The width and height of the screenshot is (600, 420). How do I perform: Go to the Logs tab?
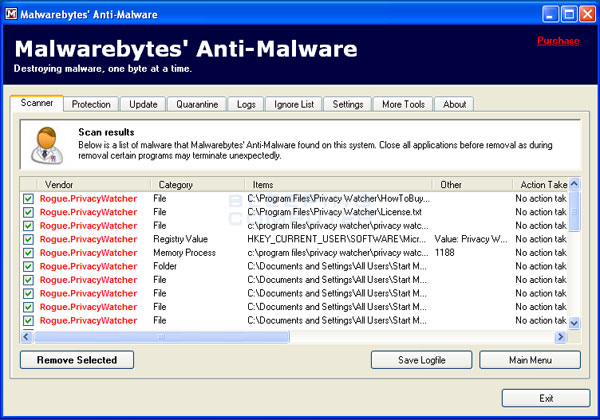(246, 104)
